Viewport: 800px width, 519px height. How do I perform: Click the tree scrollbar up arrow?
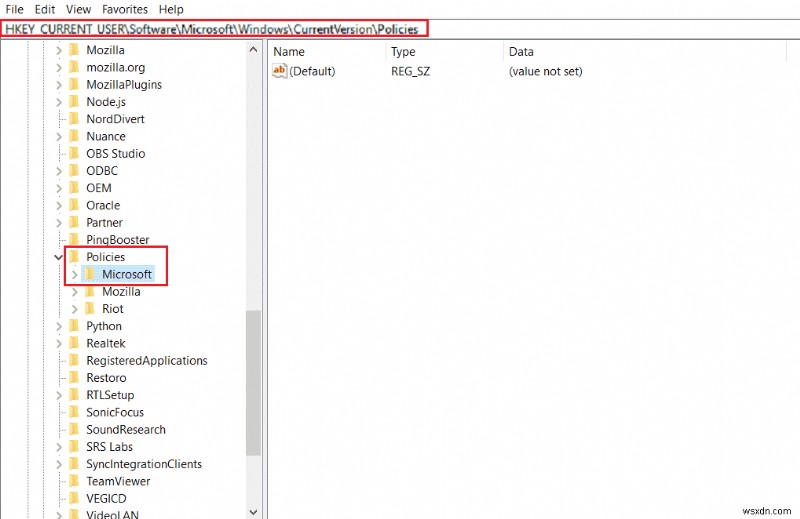point(254,50)
